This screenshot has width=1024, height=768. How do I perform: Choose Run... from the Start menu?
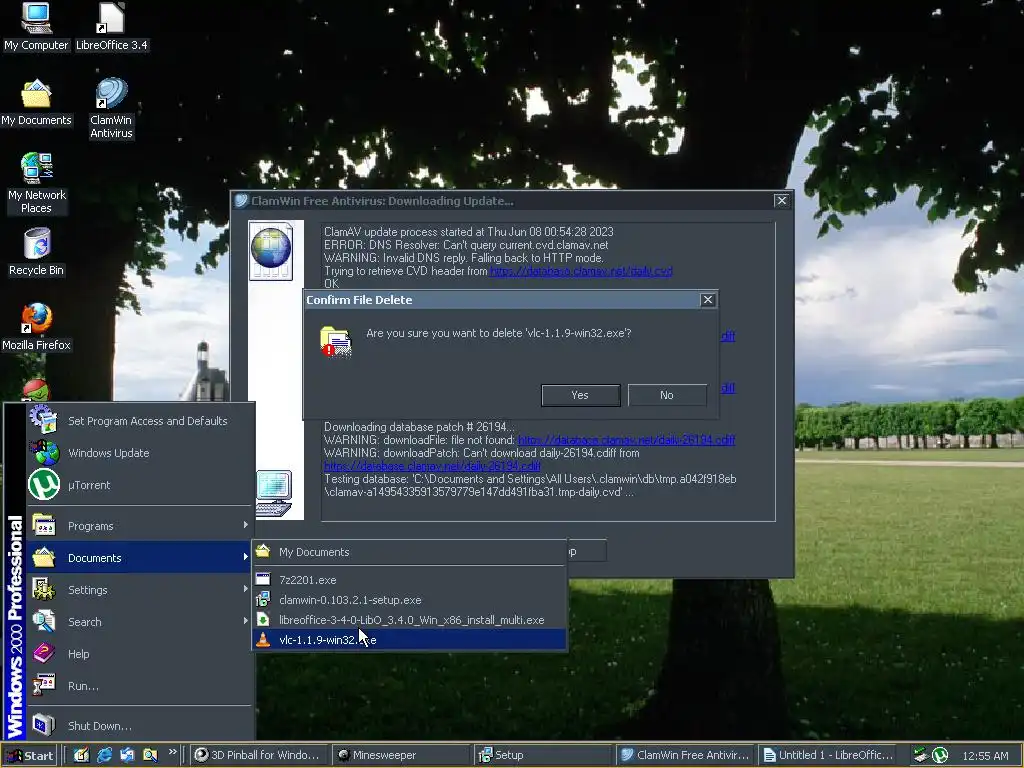pos(139,686)
